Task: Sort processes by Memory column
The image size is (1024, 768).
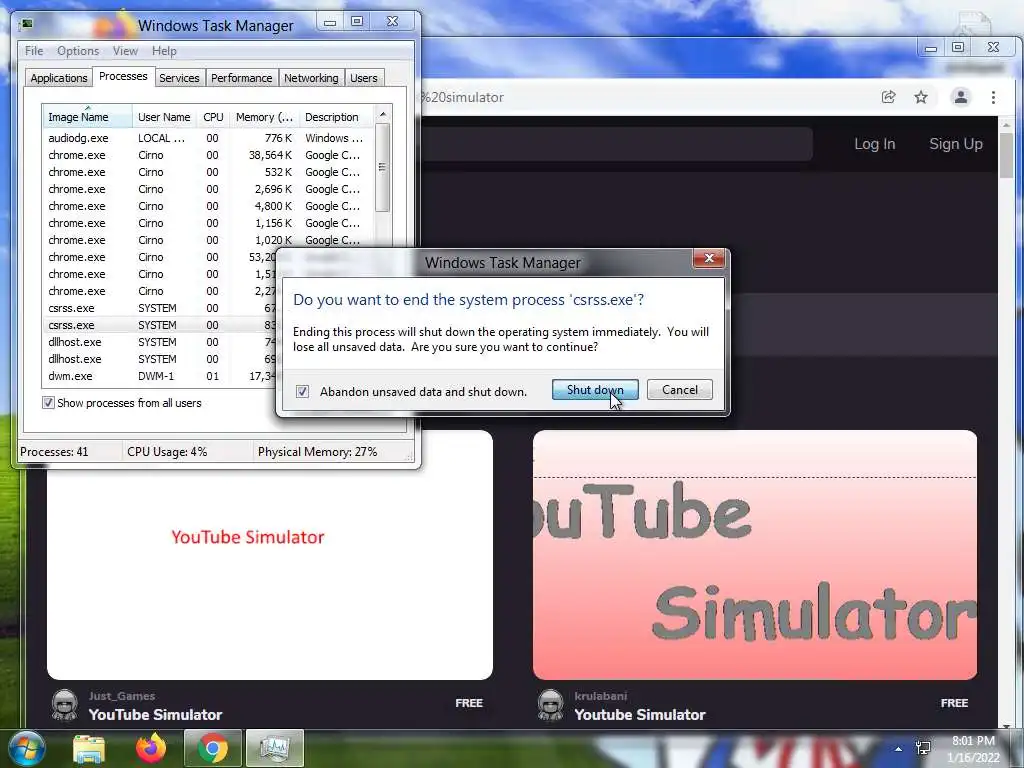Action: click(x=264, y=117)
